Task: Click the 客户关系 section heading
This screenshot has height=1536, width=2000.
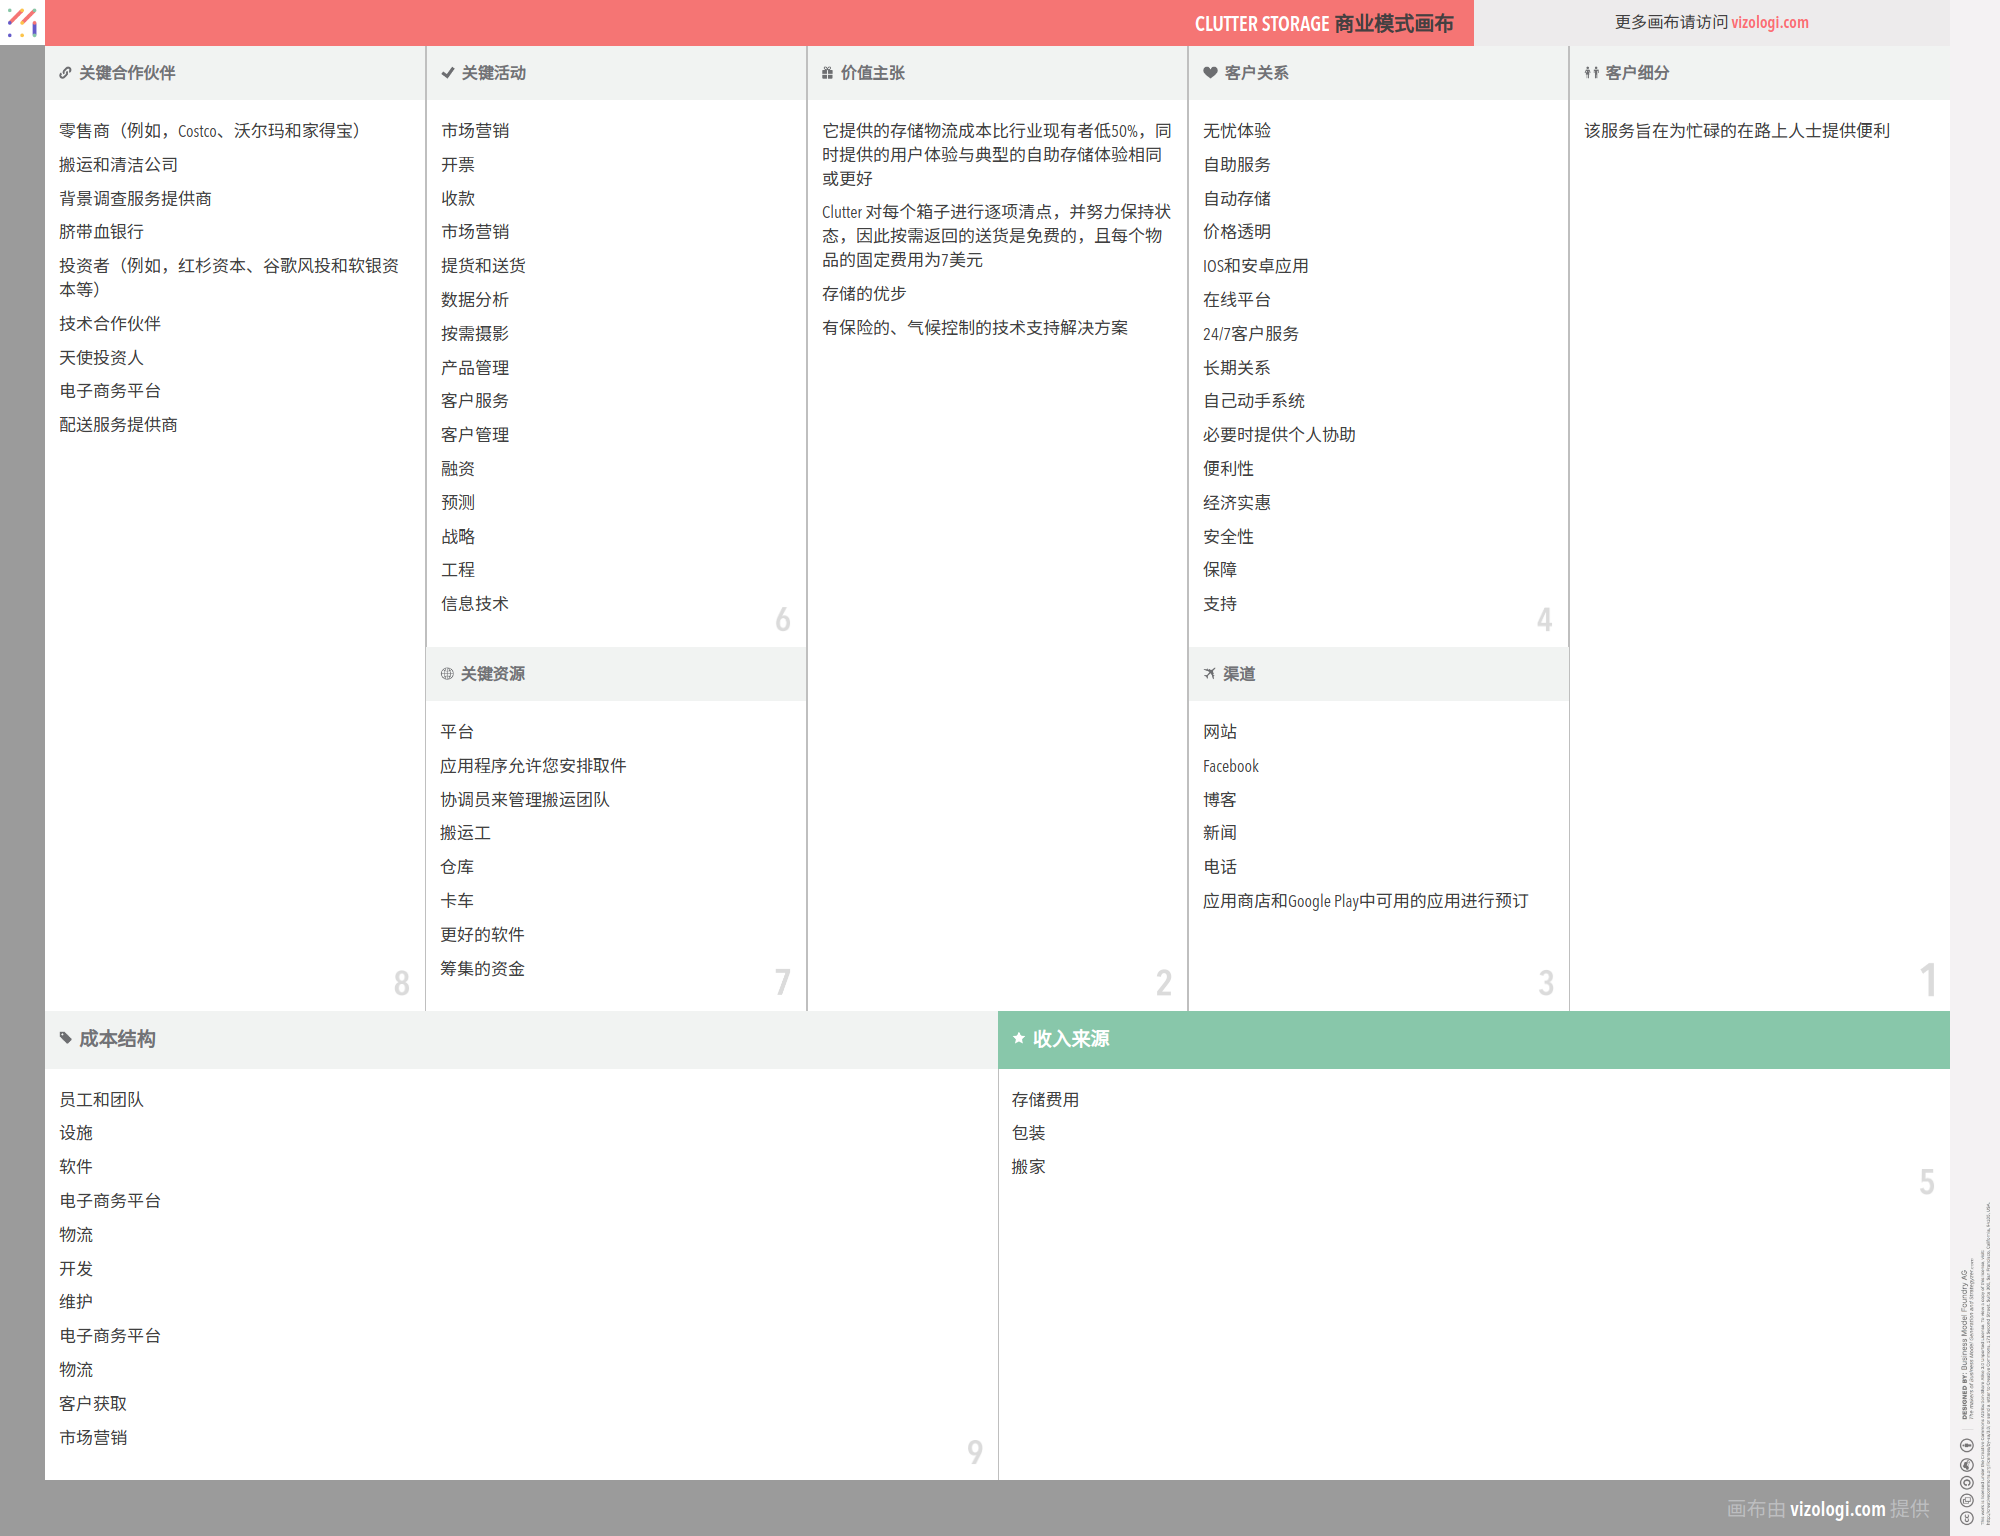Action: (x=1256, y=73)
